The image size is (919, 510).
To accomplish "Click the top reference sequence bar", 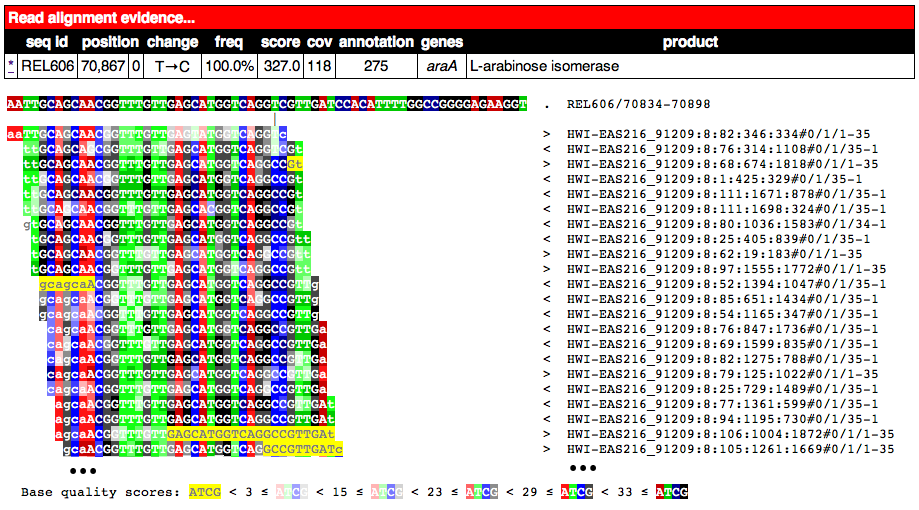I will (x=267, y=105).
